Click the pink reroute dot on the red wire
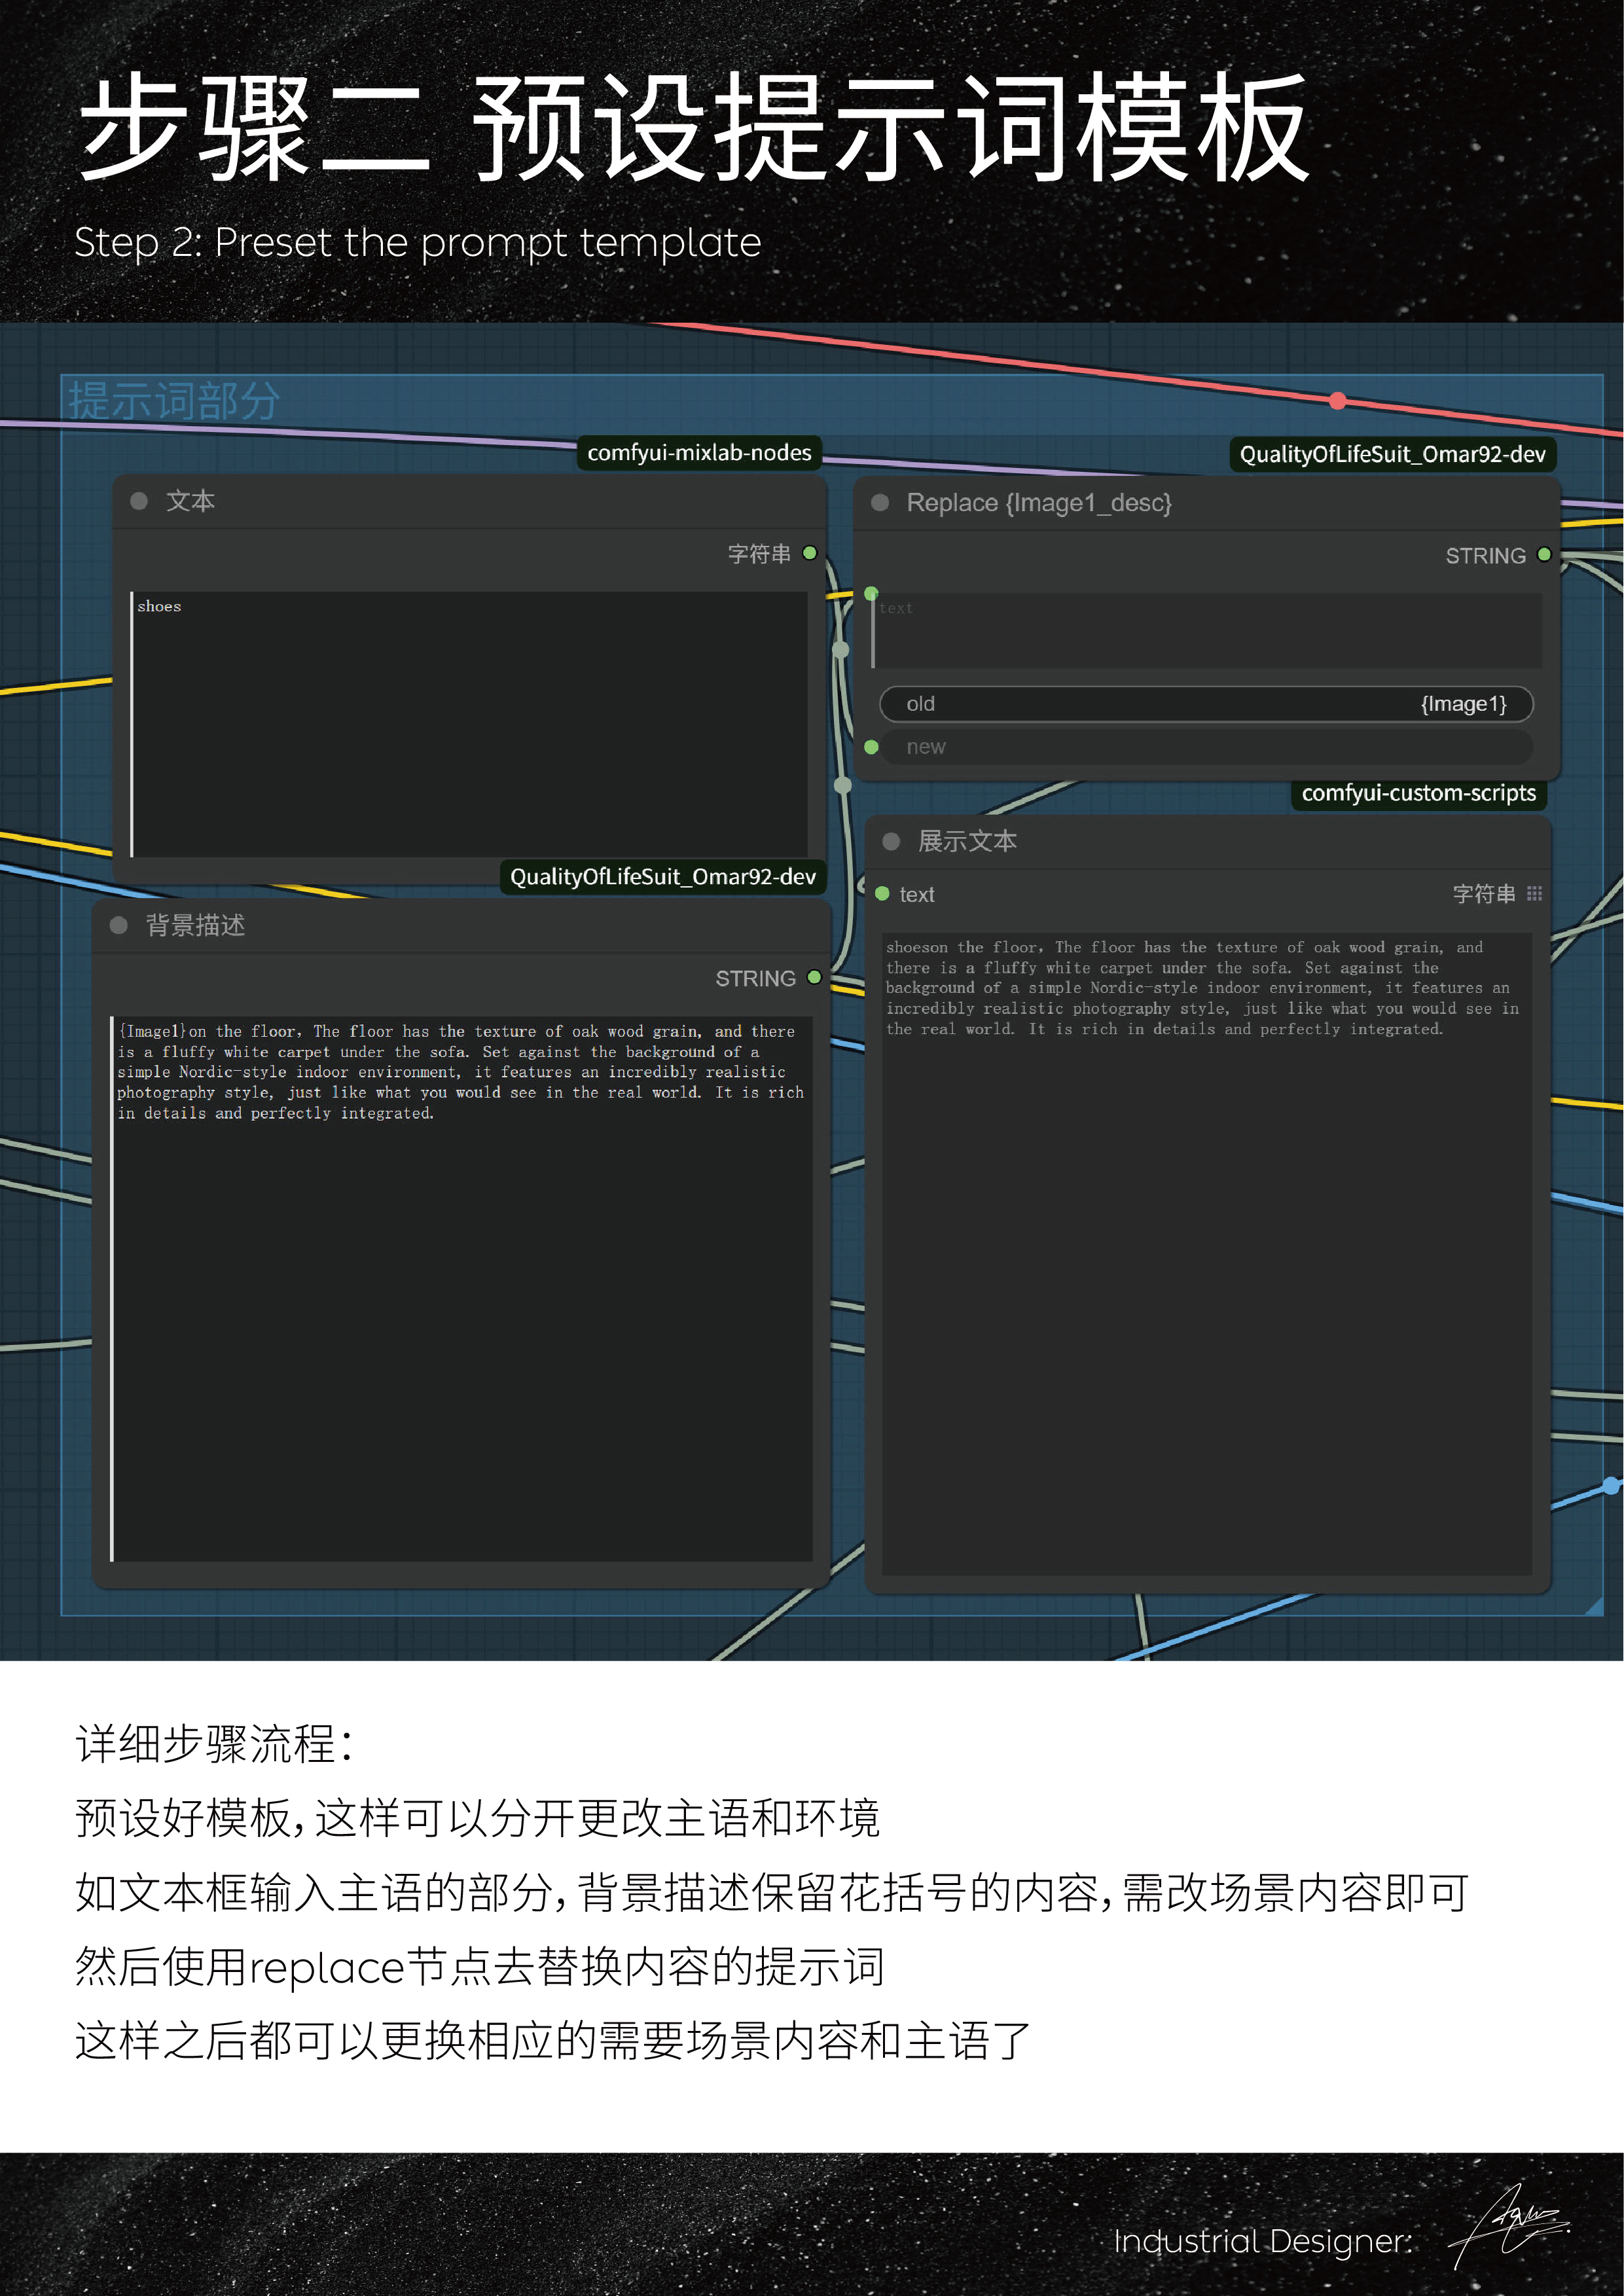 [x=1337, y=400]
